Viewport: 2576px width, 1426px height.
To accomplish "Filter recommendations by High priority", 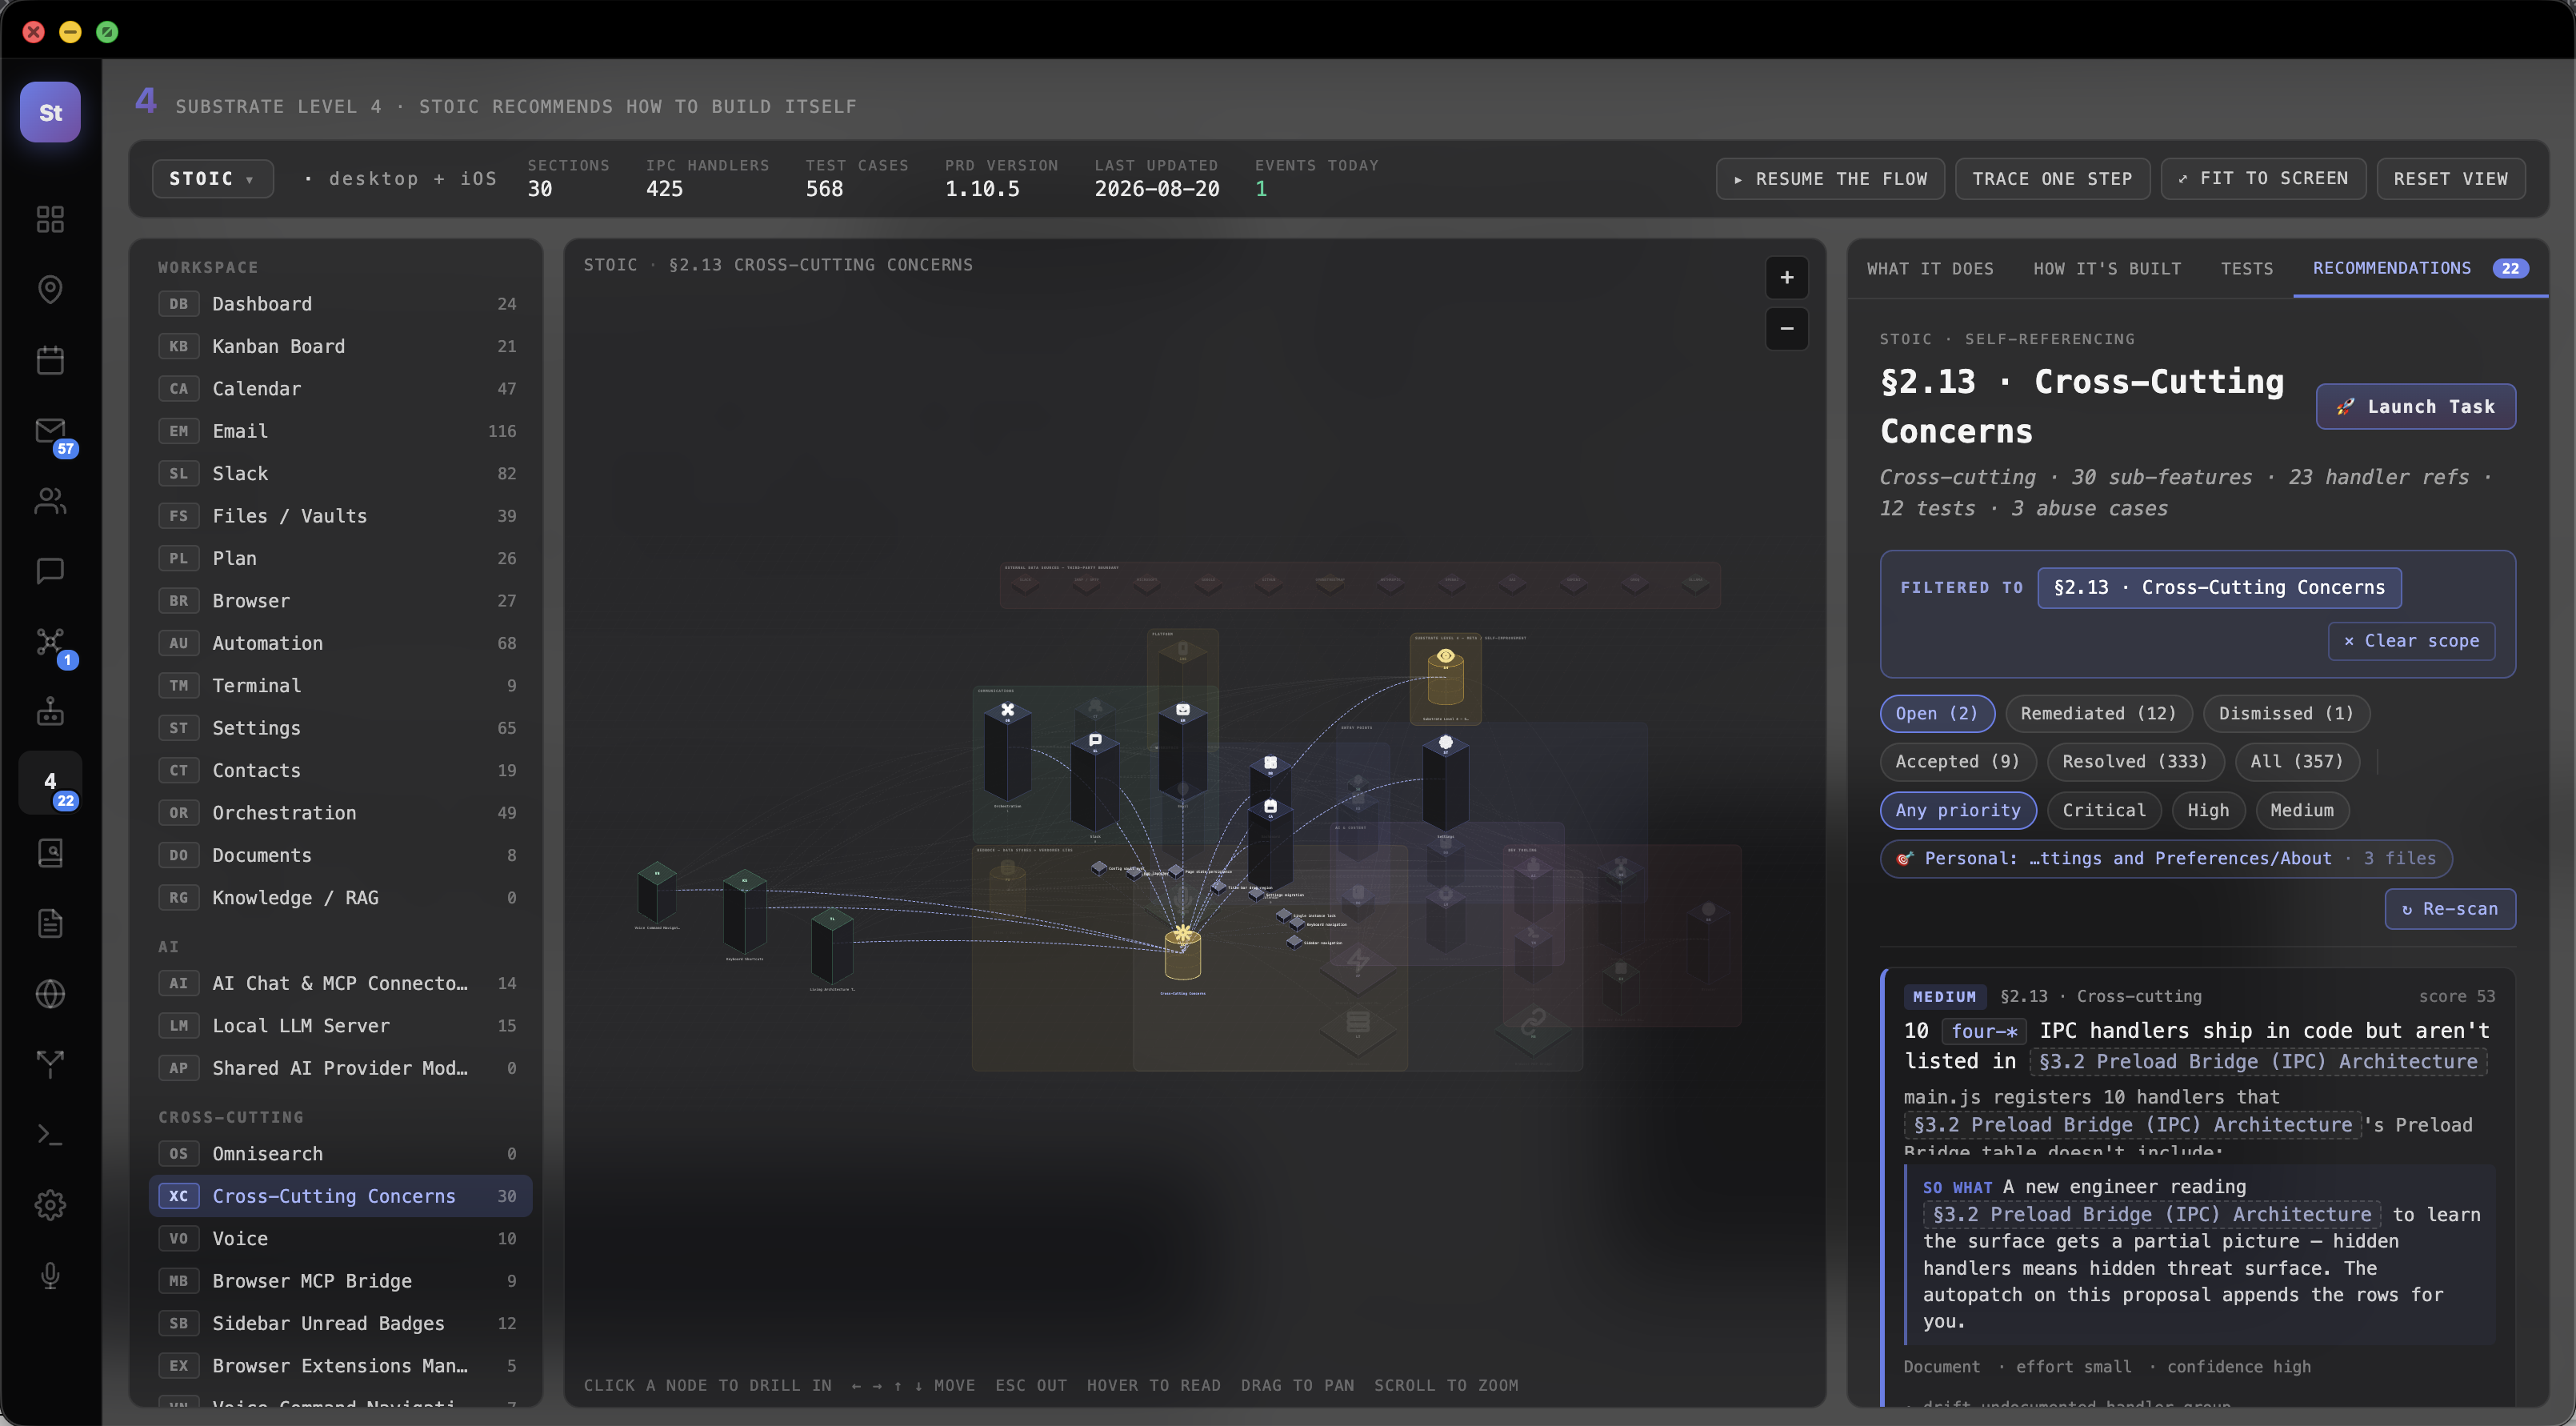I will (x=2207, y=810).
